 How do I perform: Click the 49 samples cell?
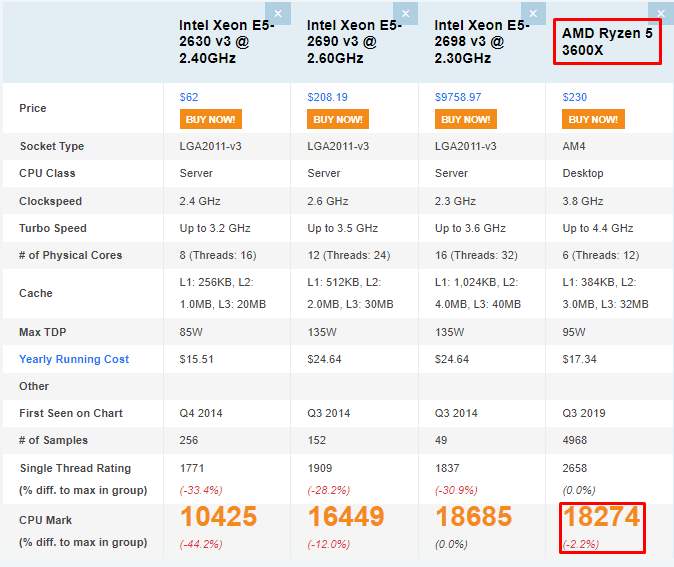point(441,440)
